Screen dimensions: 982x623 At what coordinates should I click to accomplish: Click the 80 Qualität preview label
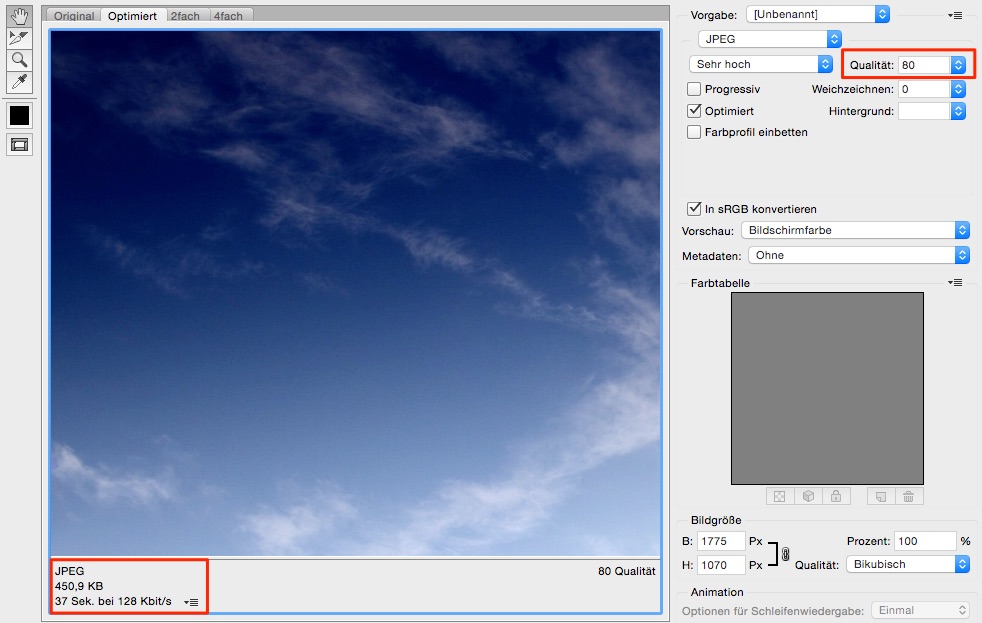(626, 571)
